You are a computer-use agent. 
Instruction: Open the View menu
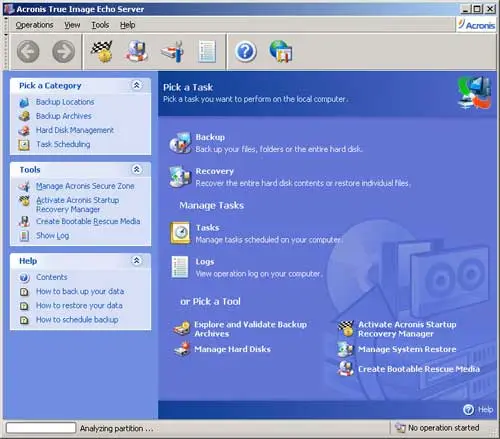click(72, 25)
